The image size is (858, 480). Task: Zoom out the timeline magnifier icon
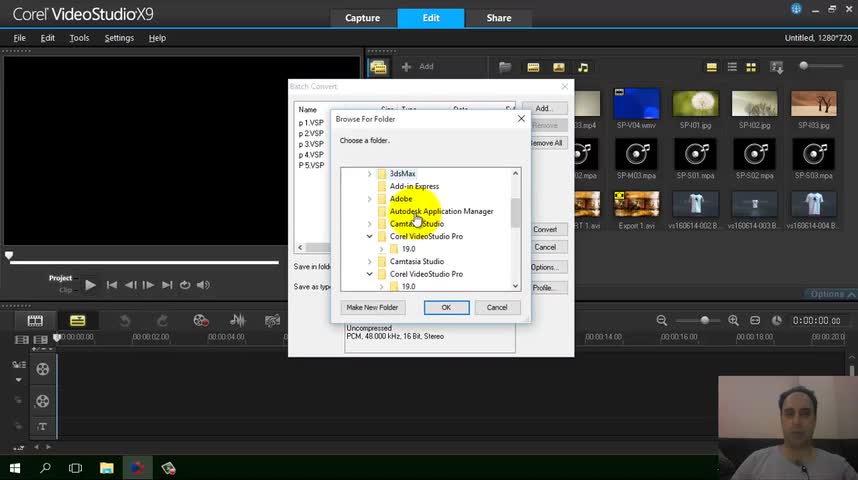pyautogui.click(x=662, y=321)
